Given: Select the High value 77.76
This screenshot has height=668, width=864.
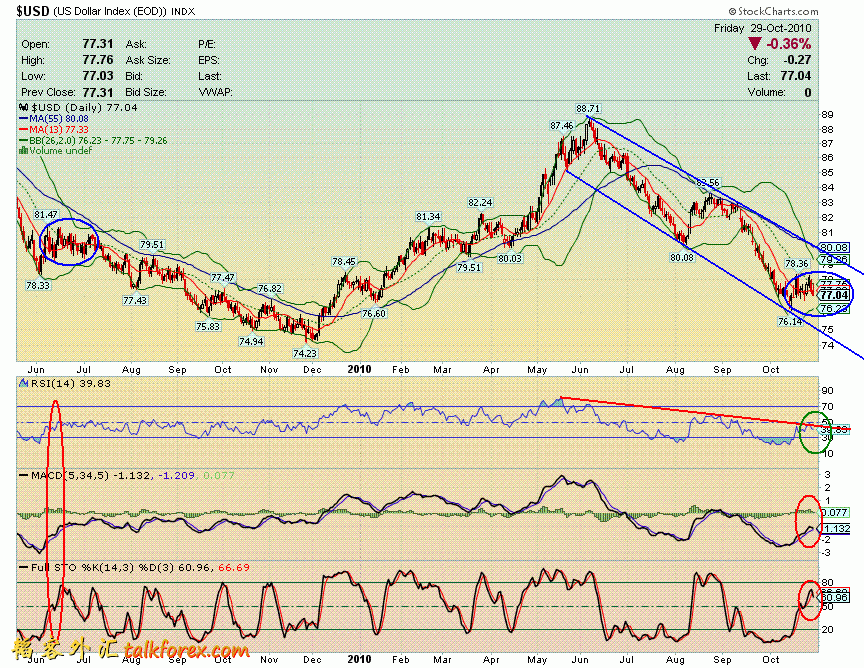Looking at the screenshot, I should (98, 60).
